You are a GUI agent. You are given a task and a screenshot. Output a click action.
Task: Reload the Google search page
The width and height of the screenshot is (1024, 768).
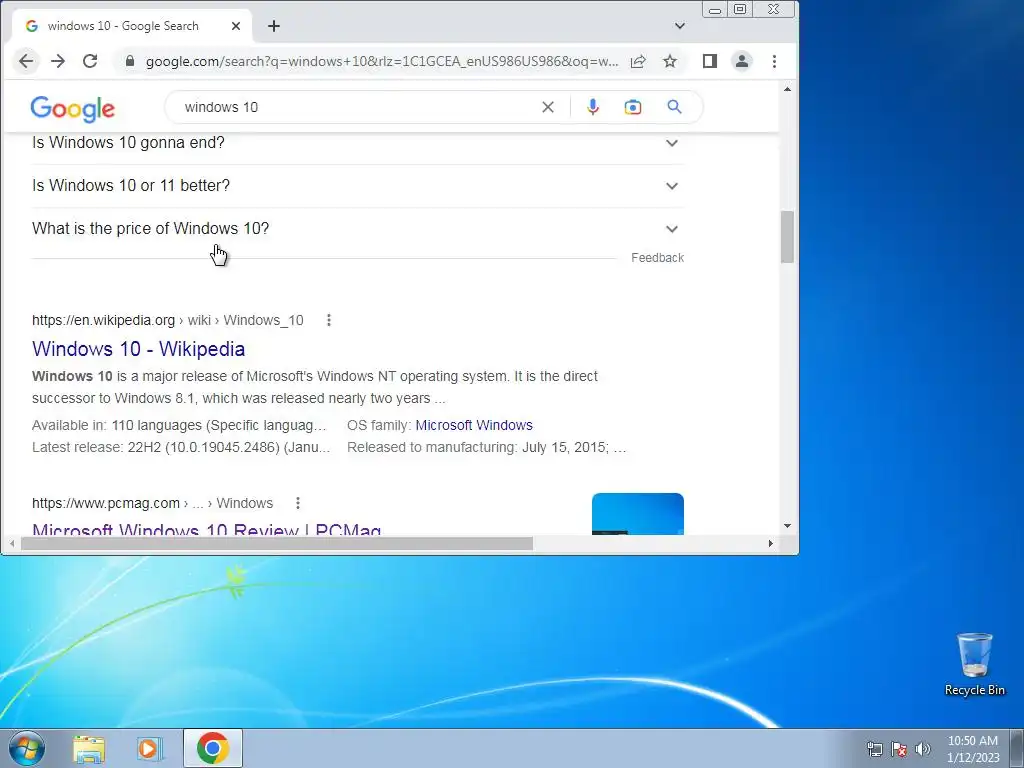(90, 61)
